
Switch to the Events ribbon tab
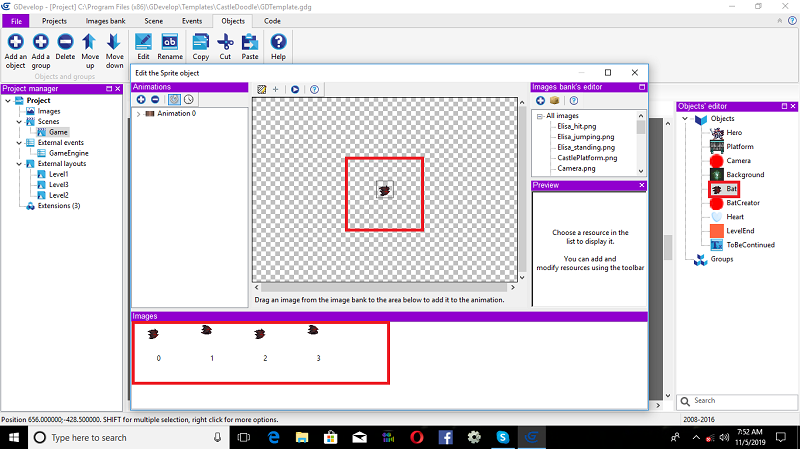(x=192, y=21)
